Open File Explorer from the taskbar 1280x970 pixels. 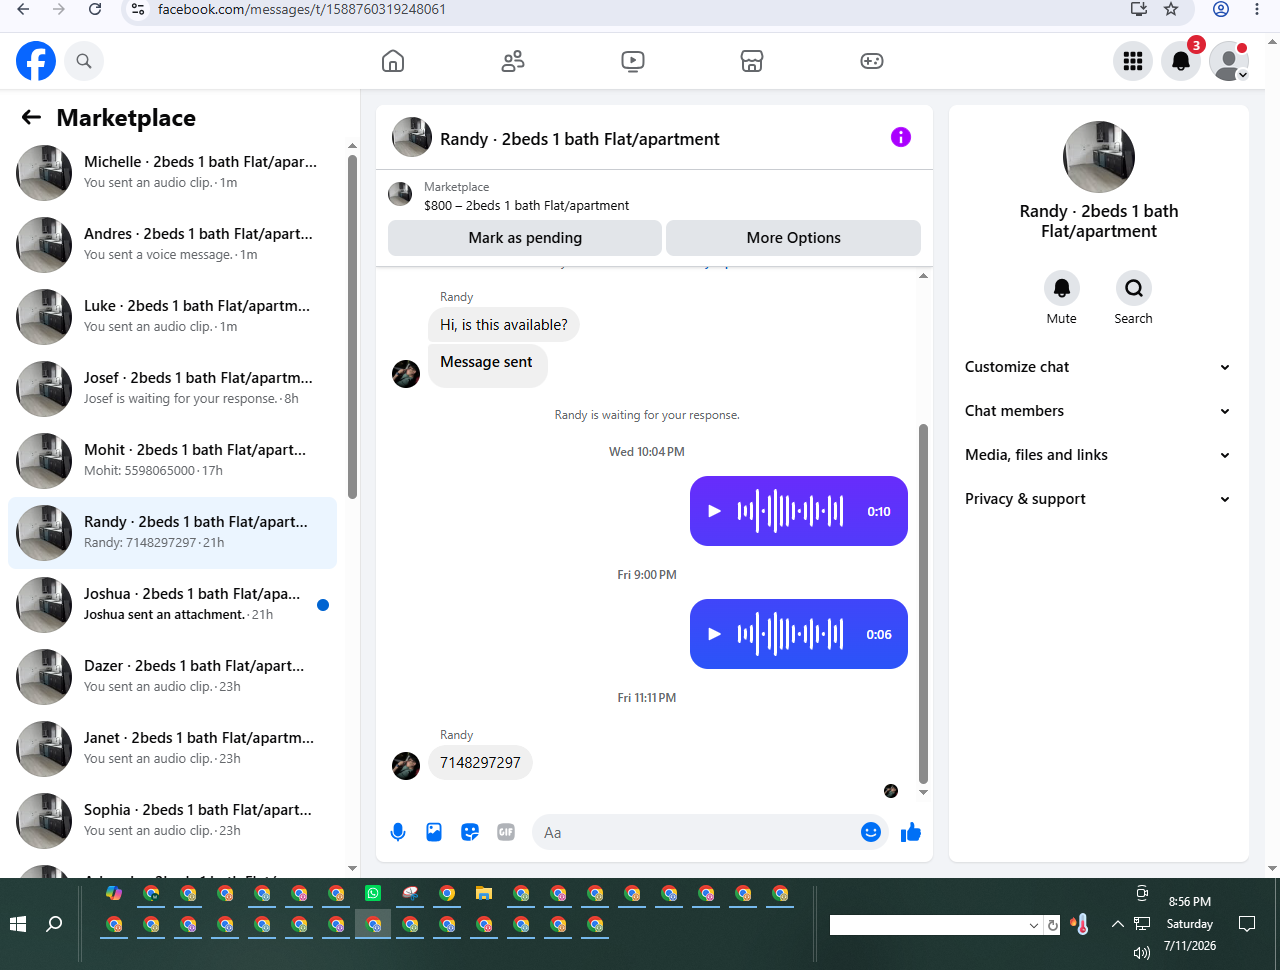484,893
